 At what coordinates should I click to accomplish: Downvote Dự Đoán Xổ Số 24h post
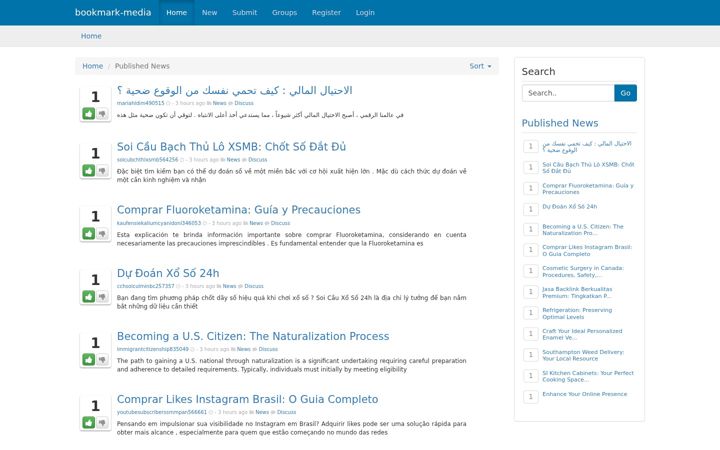click(x=102, y=297)
